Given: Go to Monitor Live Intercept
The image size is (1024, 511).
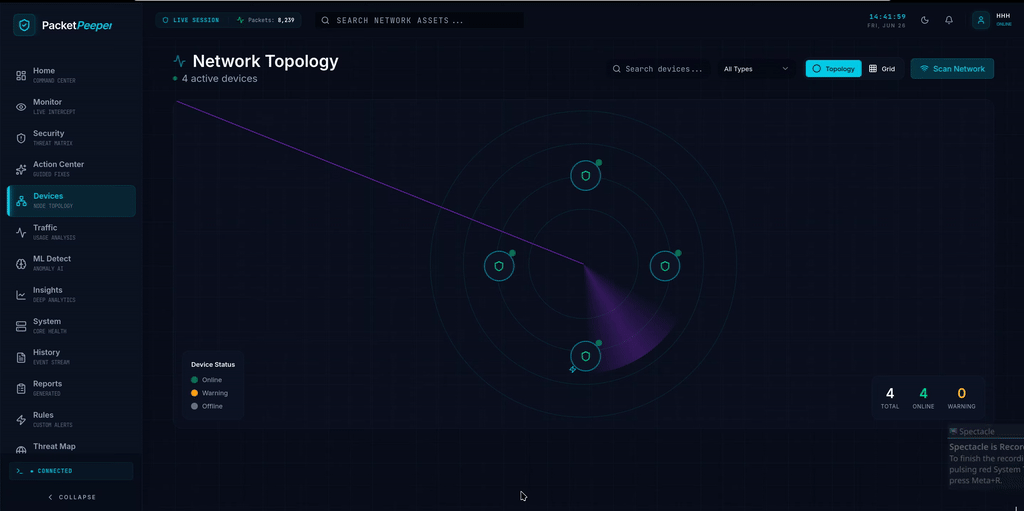Looking at the screenshot, I should (72, 107).
